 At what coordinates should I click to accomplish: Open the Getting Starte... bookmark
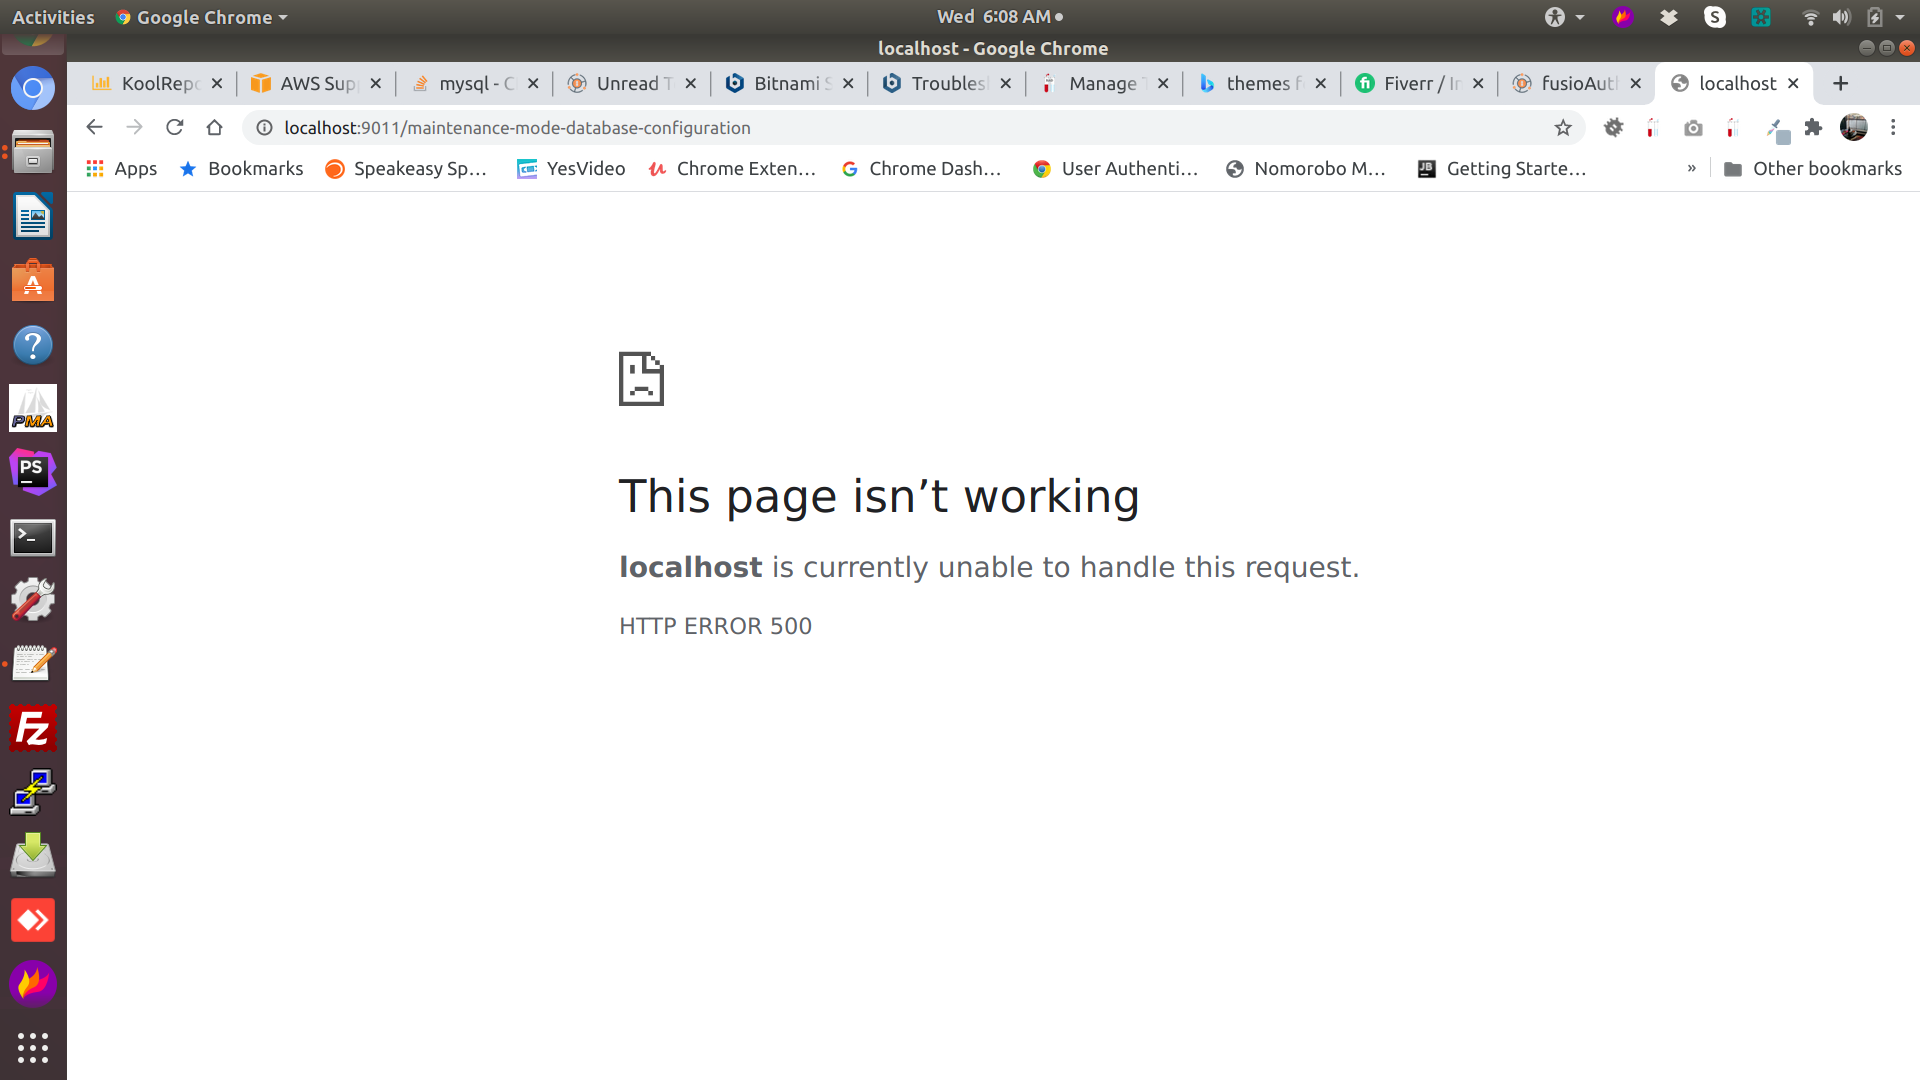[1502, 168]
